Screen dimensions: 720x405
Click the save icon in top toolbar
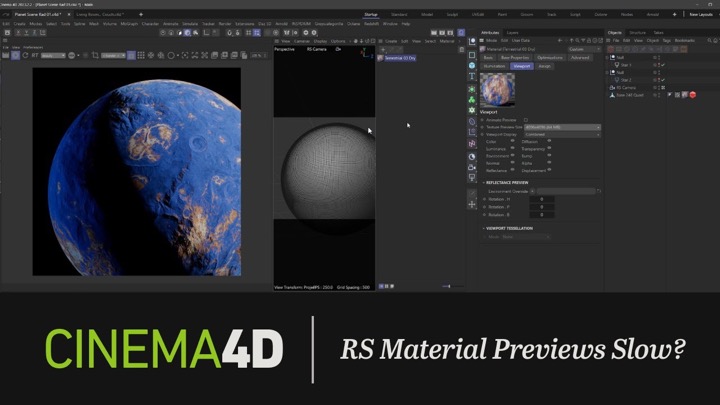(7, 33)
